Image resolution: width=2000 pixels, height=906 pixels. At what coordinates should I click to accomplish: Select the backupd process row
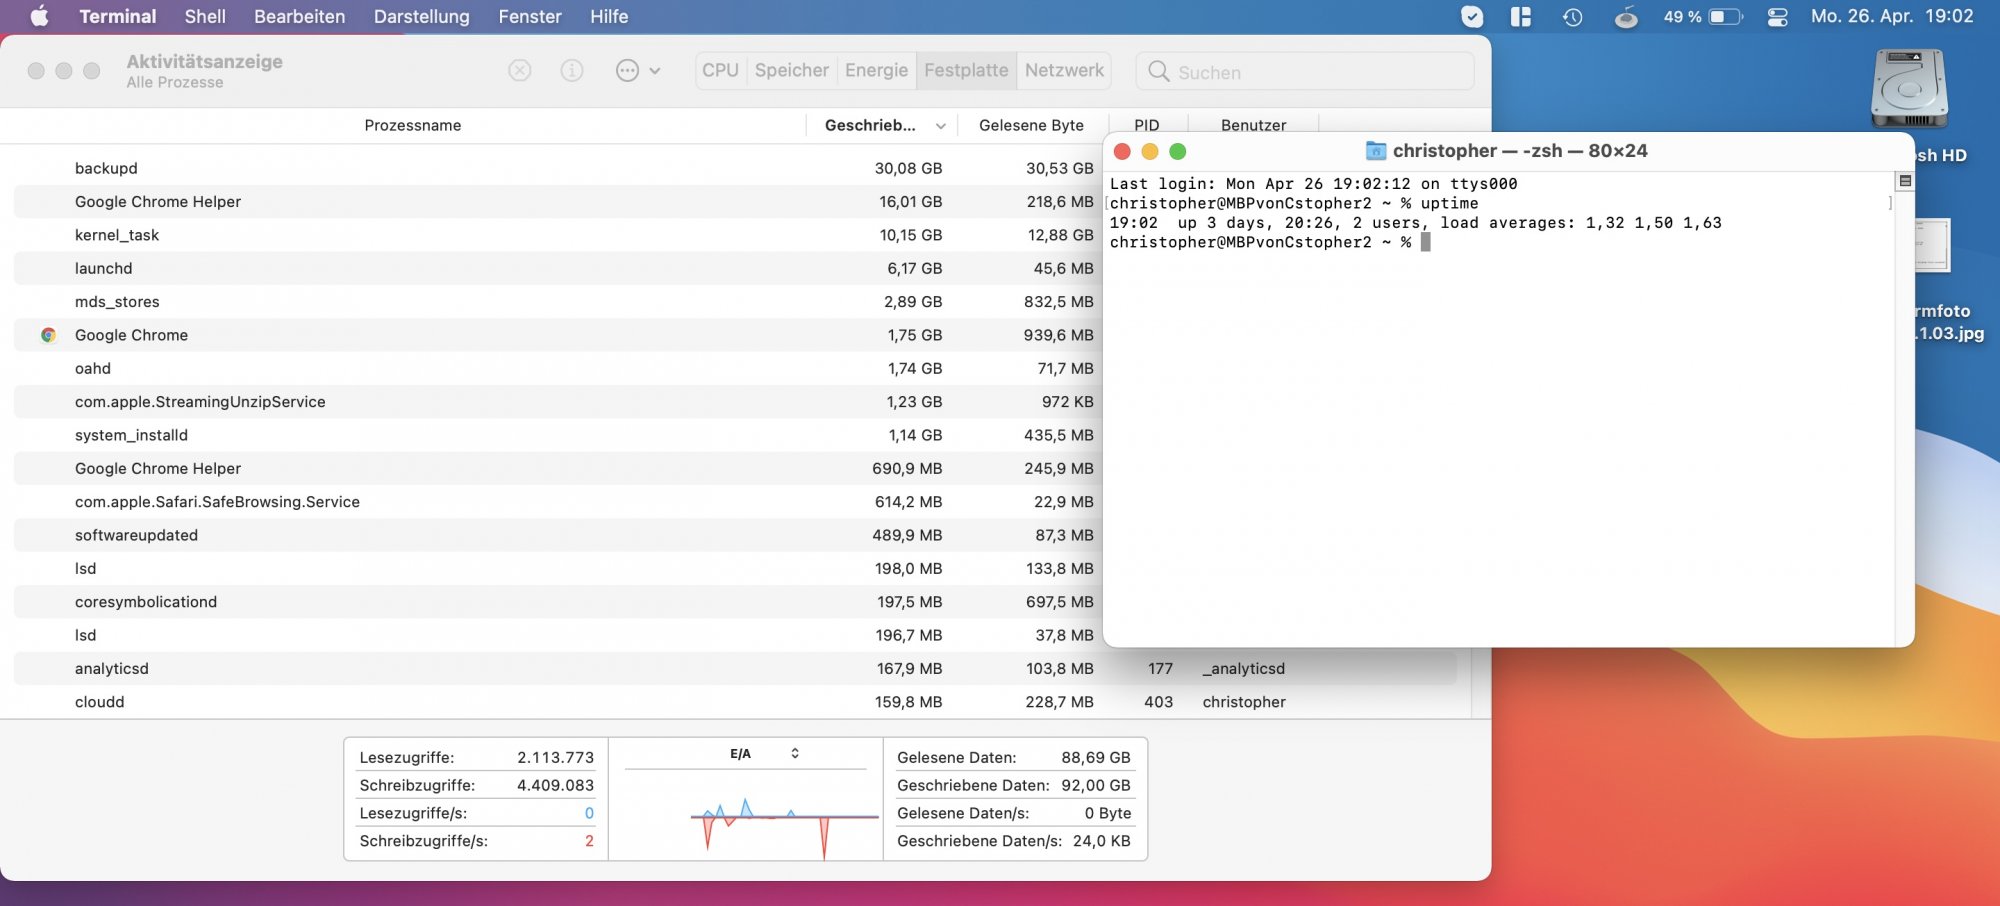click(558, 168)
